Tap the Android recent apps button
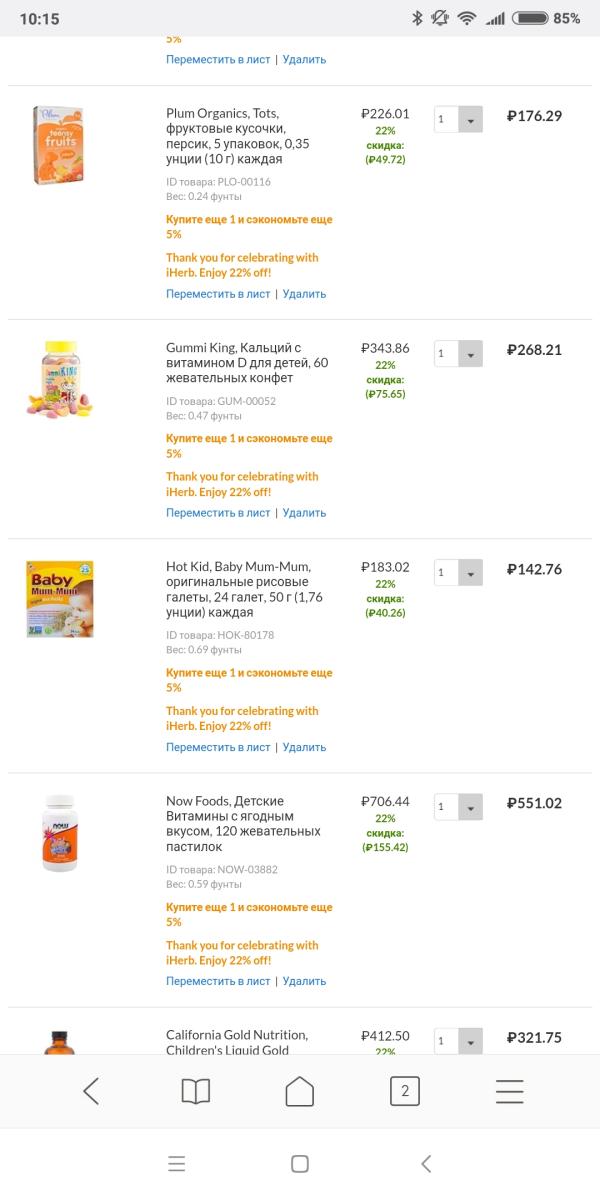This screenshot has width=600, height=1199. pyautogui.click(x=177, y=1164)
